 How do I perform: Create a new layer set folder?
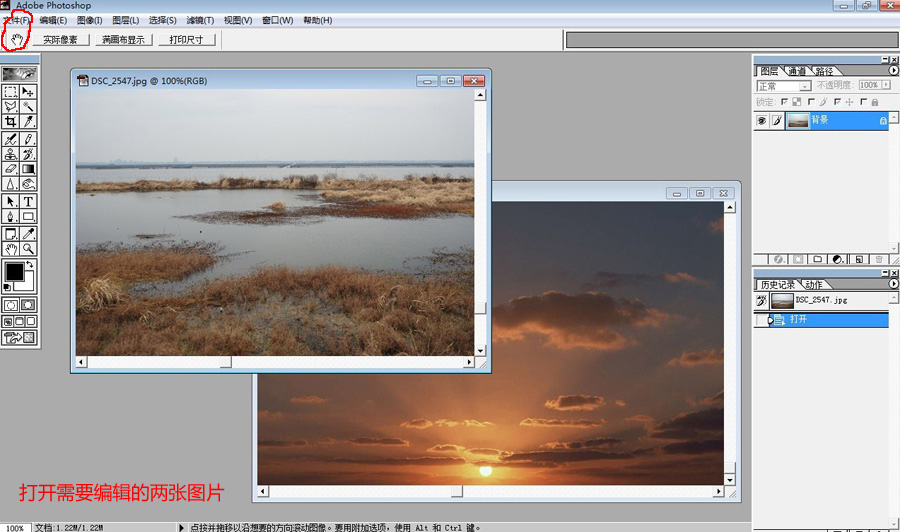(x=818, y=259)
